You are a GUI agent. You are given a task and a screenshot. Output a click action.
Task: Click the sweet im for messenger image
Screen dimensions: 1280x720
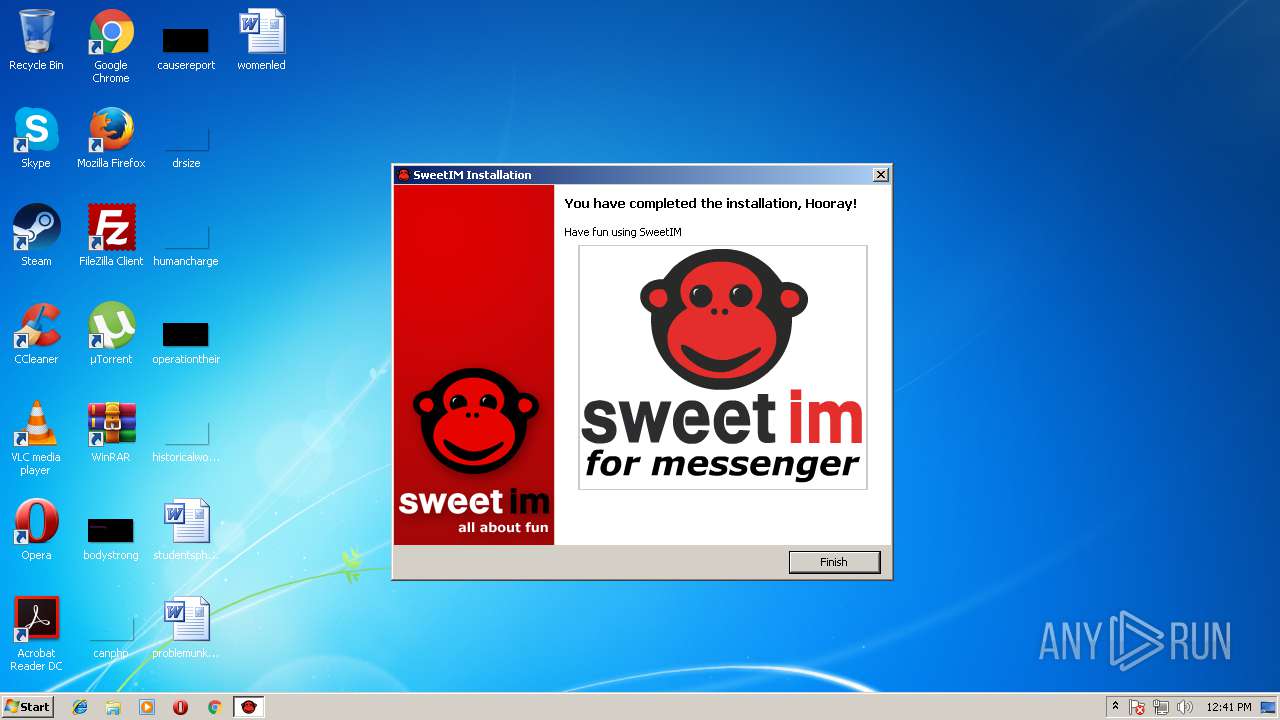723,367
